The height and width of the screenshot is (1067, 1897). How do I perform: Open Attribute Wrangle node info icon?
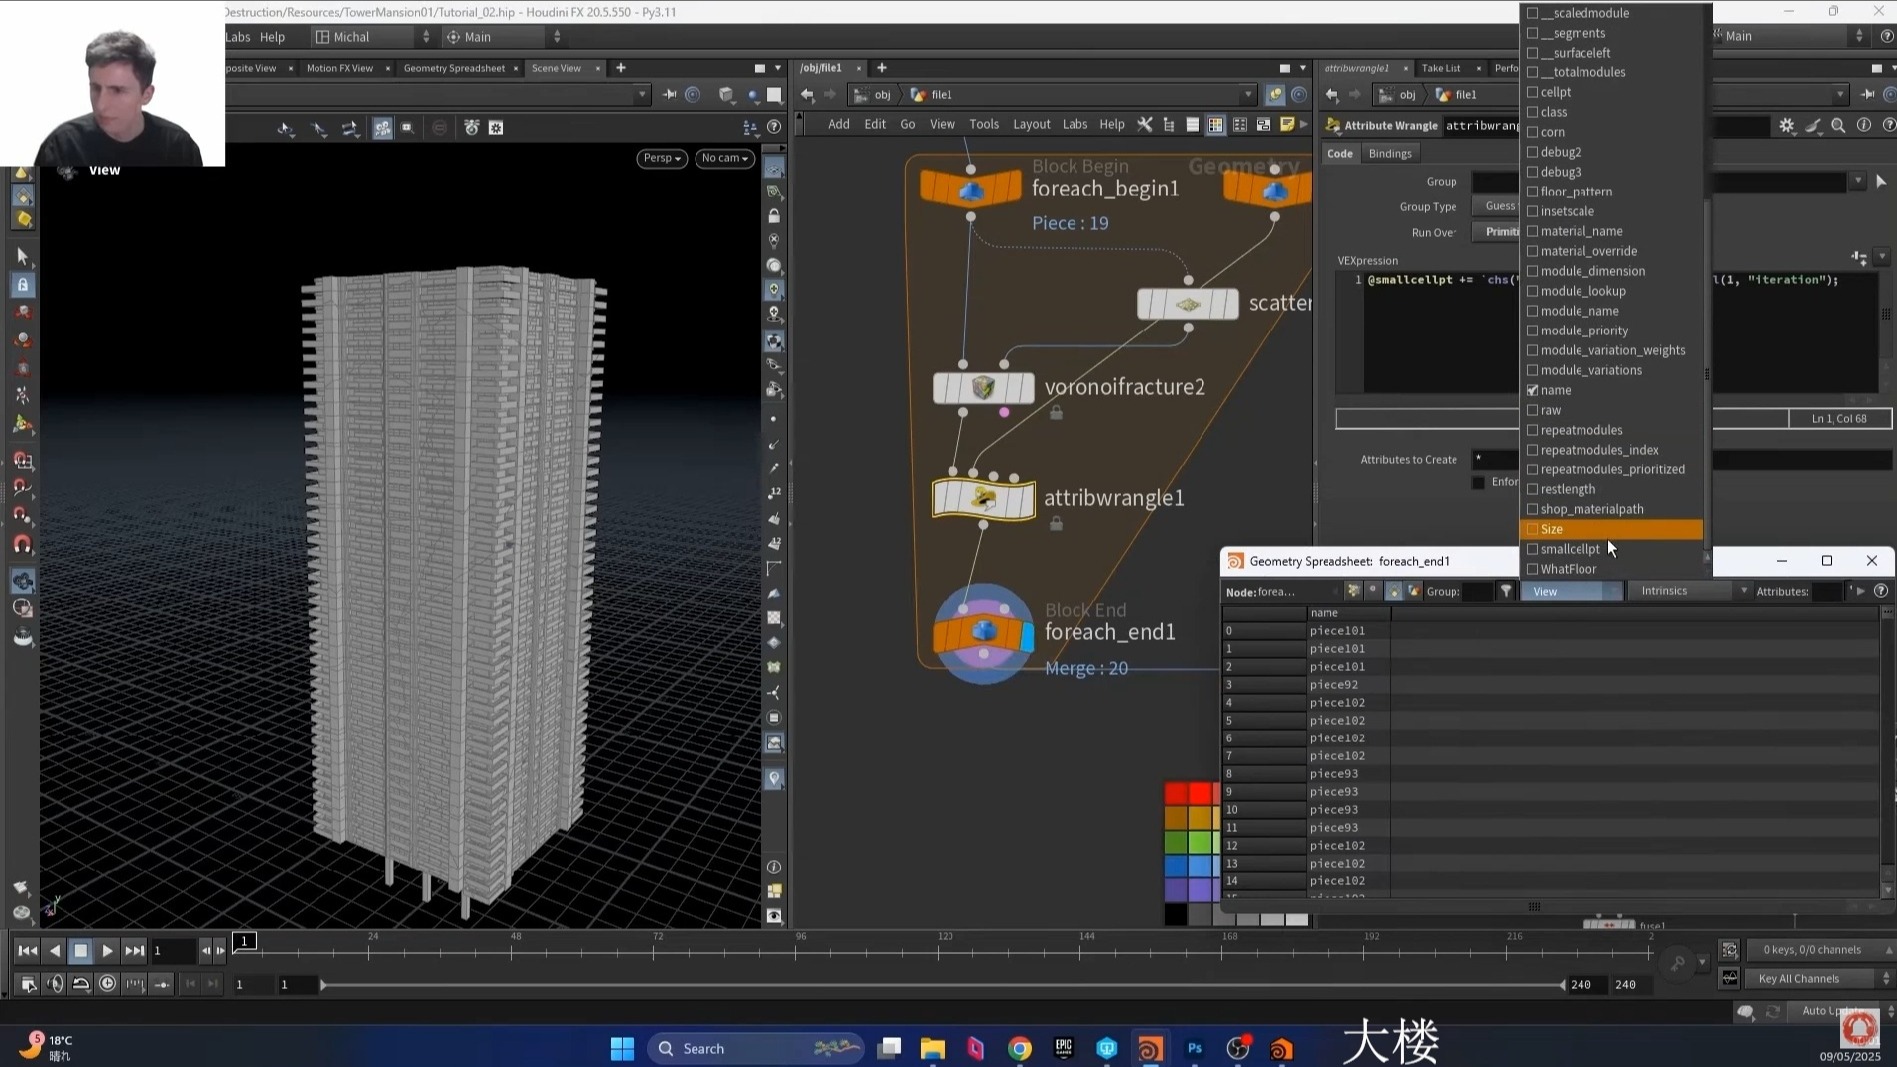pos(1864,125)
